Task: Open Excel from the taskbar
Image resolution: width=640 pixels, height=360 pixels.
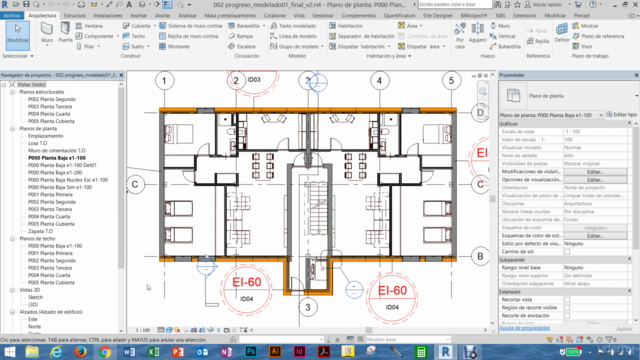Action: tap(153, 352)
